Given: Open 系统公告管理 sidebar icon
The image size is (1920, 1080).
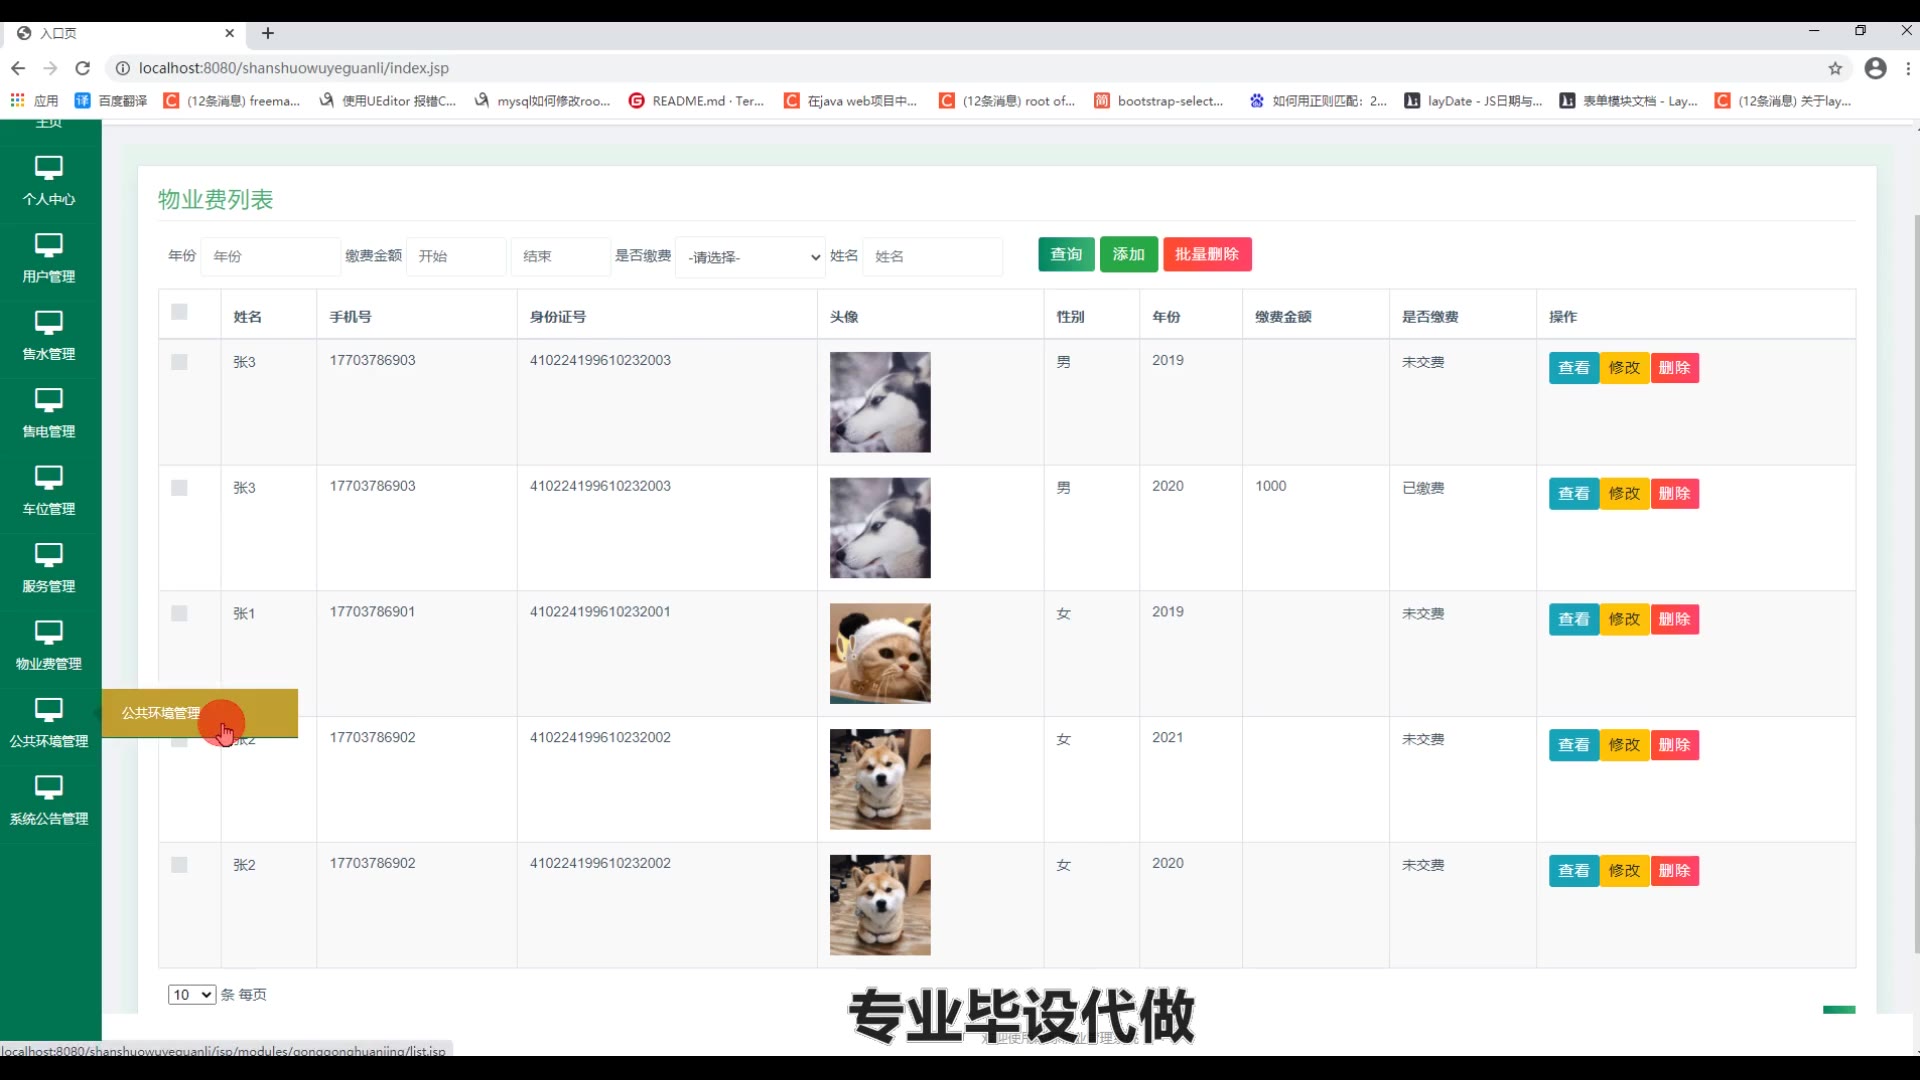Looking at the screenshot, I should (x=48, y=787).
